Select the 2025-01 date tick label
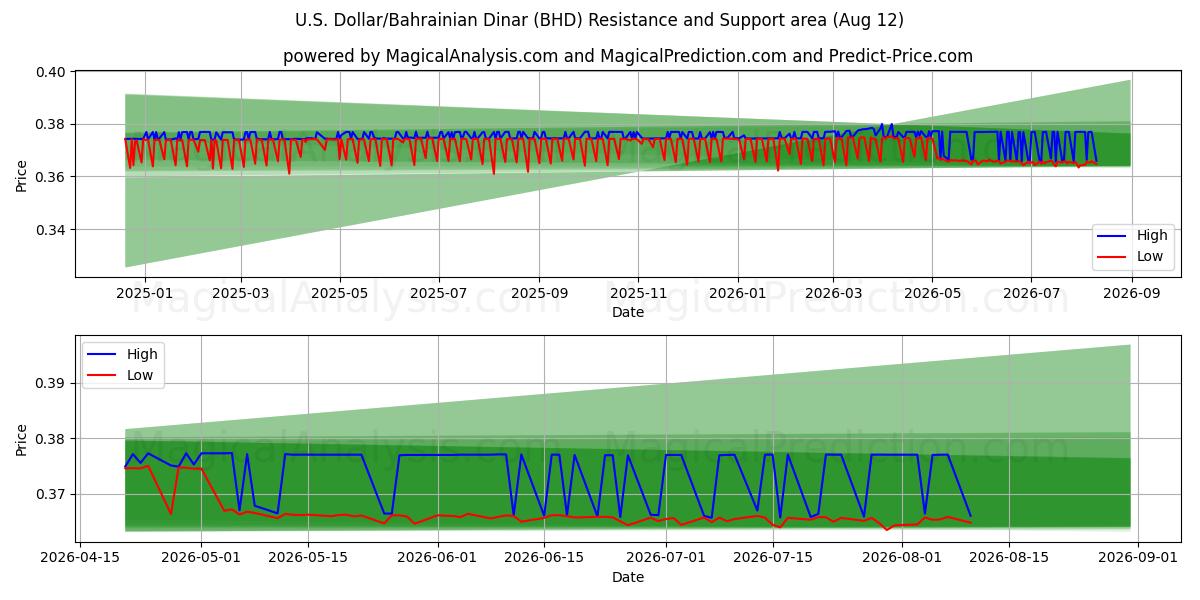Image resolution: width=1200 pixels, height=600 pixels. click(x=145, y=293)
